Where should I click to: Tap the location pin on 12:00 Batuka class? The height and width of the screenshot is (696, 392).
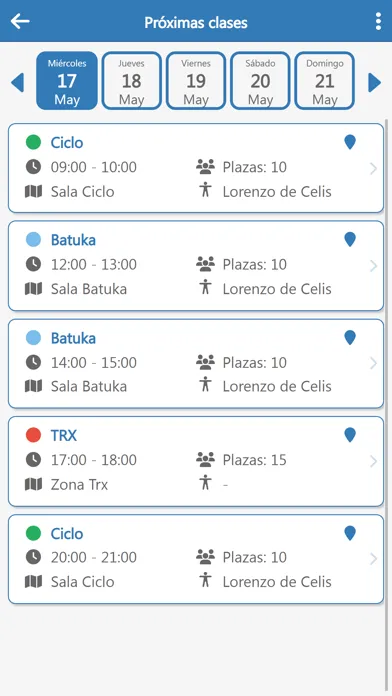pyautogui.click(x=350, y=240)
